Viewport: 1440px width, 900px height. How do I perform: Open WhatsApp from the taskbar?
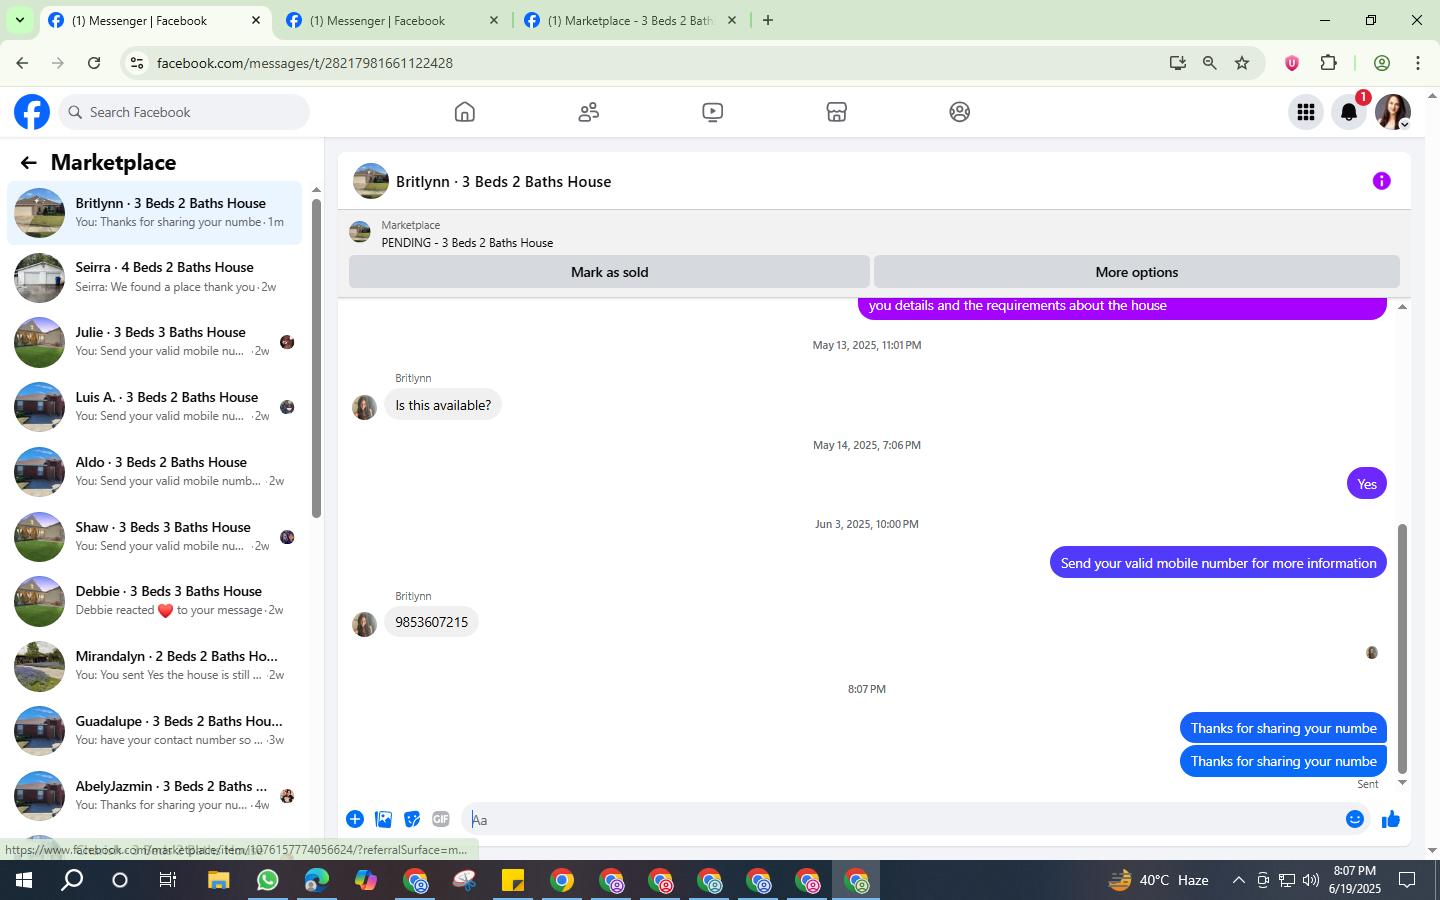267,880
